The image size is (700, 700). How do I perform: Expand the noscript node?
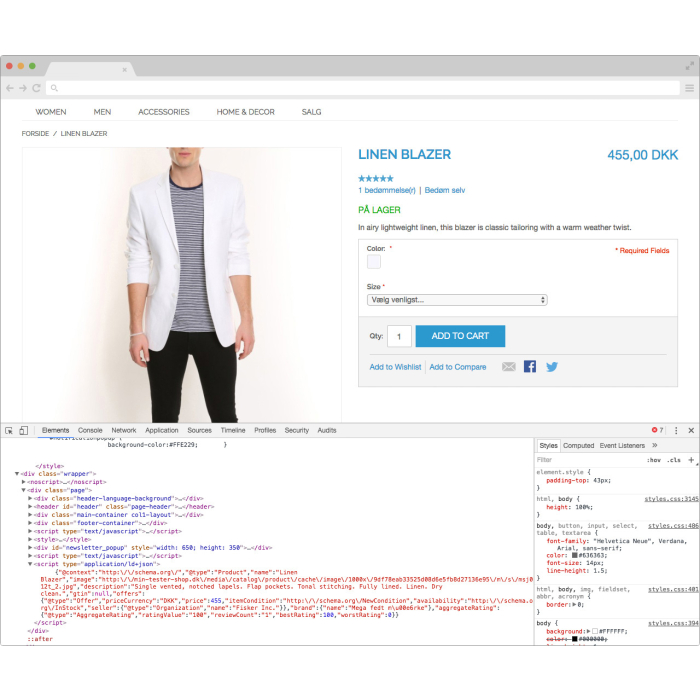(x=24, y=482)
